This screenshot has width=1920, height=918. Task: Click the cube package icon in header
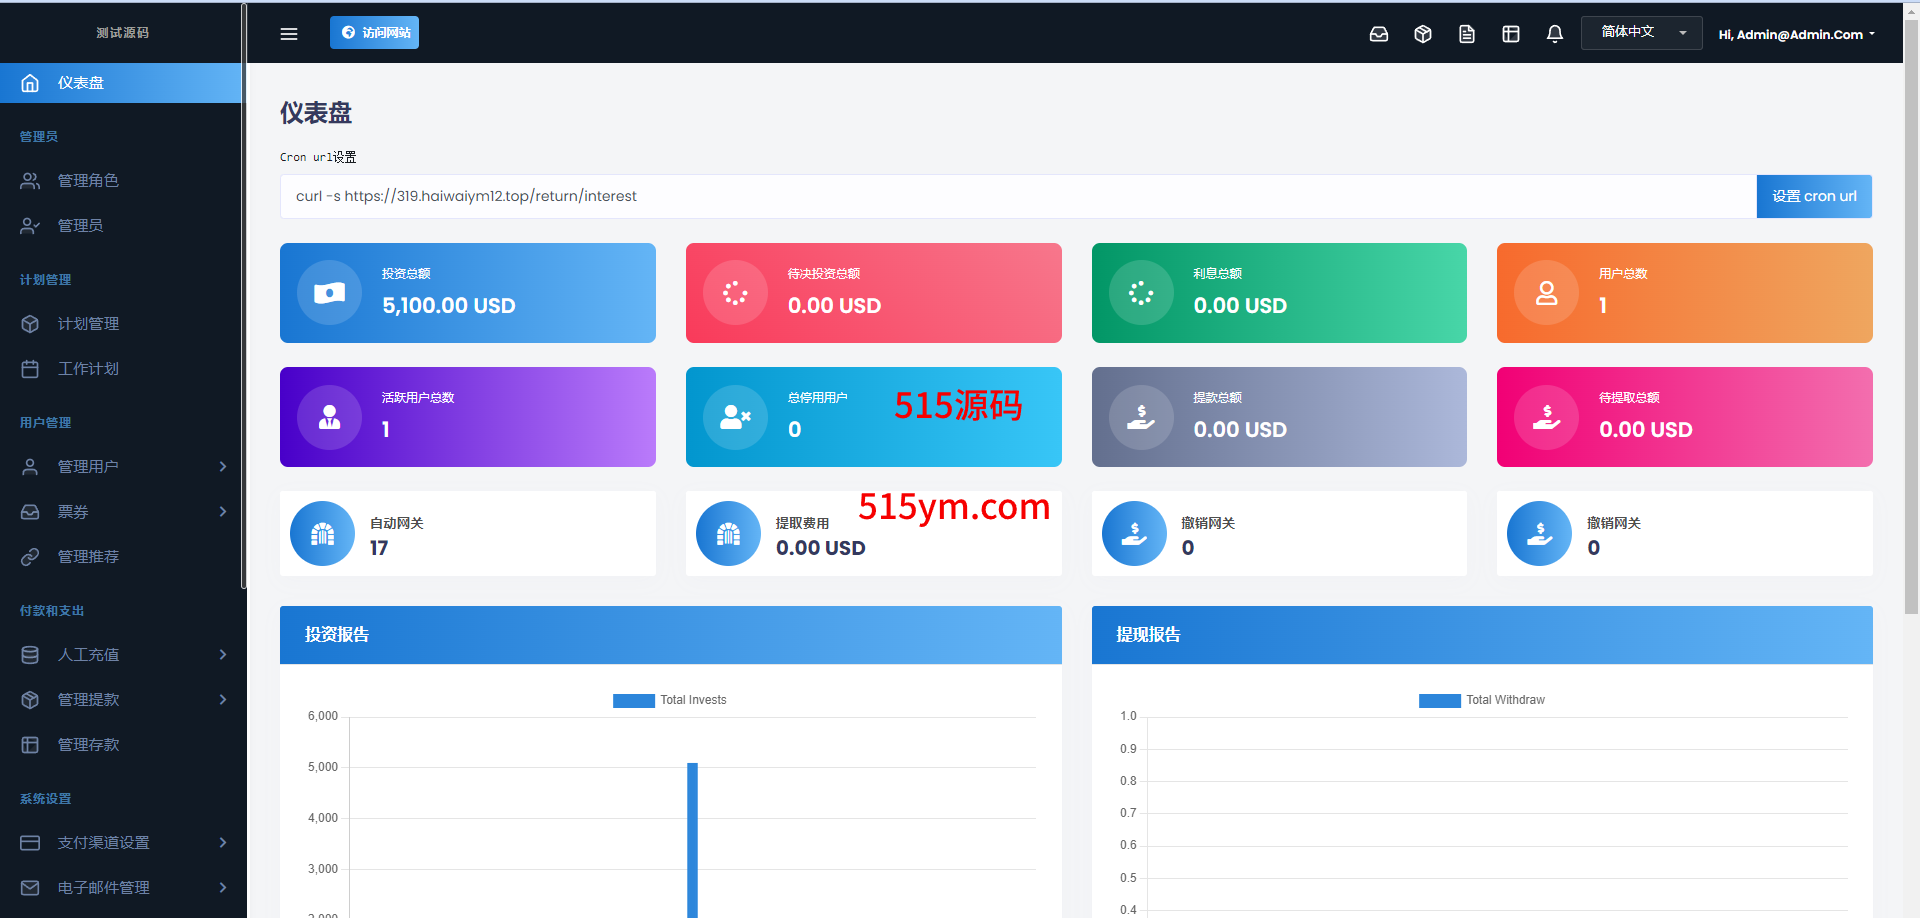coord(1422,34)
